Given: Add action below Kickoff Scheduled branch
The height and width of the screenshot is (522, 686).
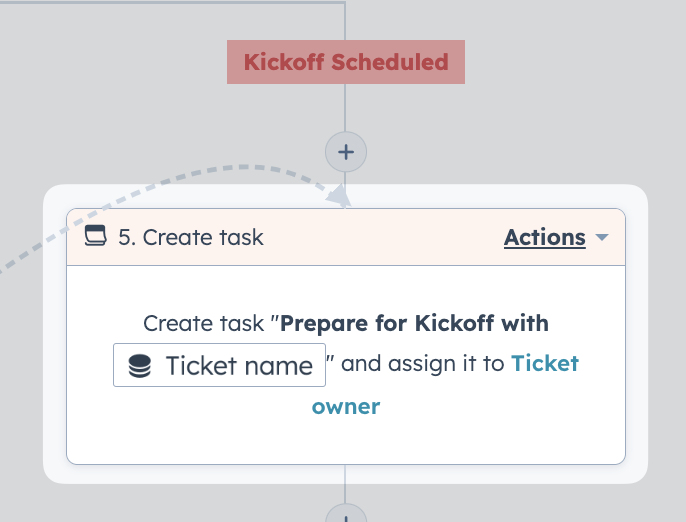Looking at the screenshot, I should click(x=346, y=152).
